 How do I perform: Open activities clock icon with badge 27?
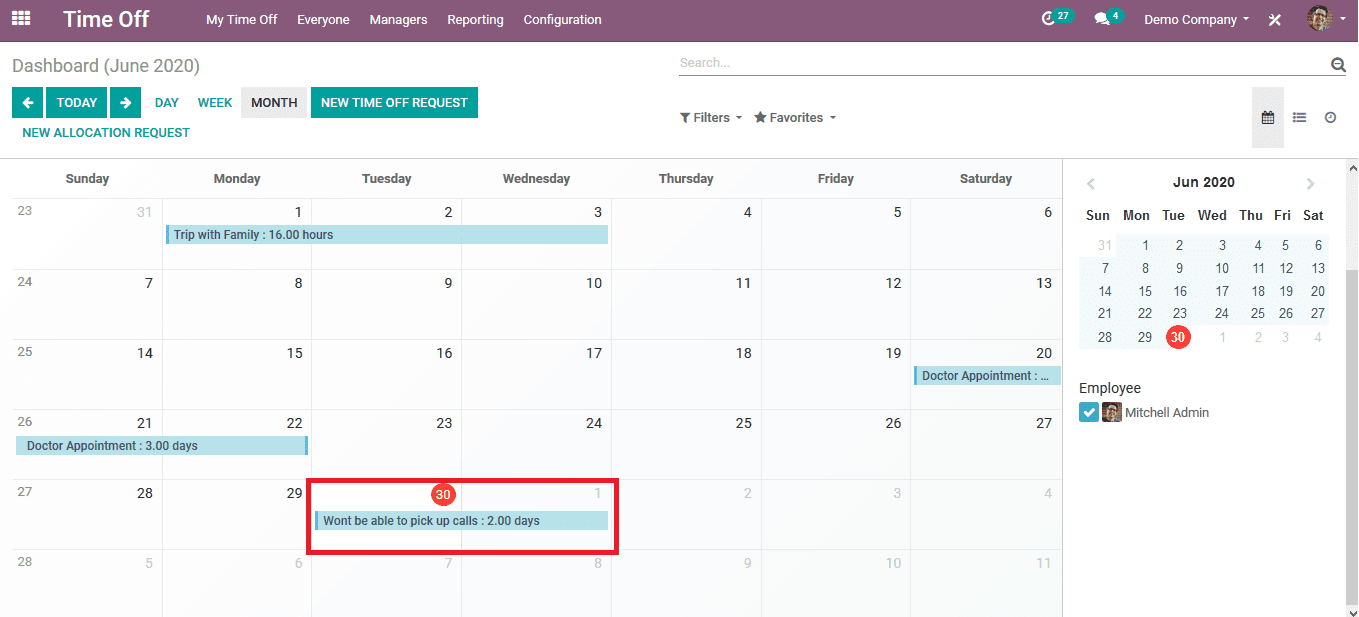1055,19
